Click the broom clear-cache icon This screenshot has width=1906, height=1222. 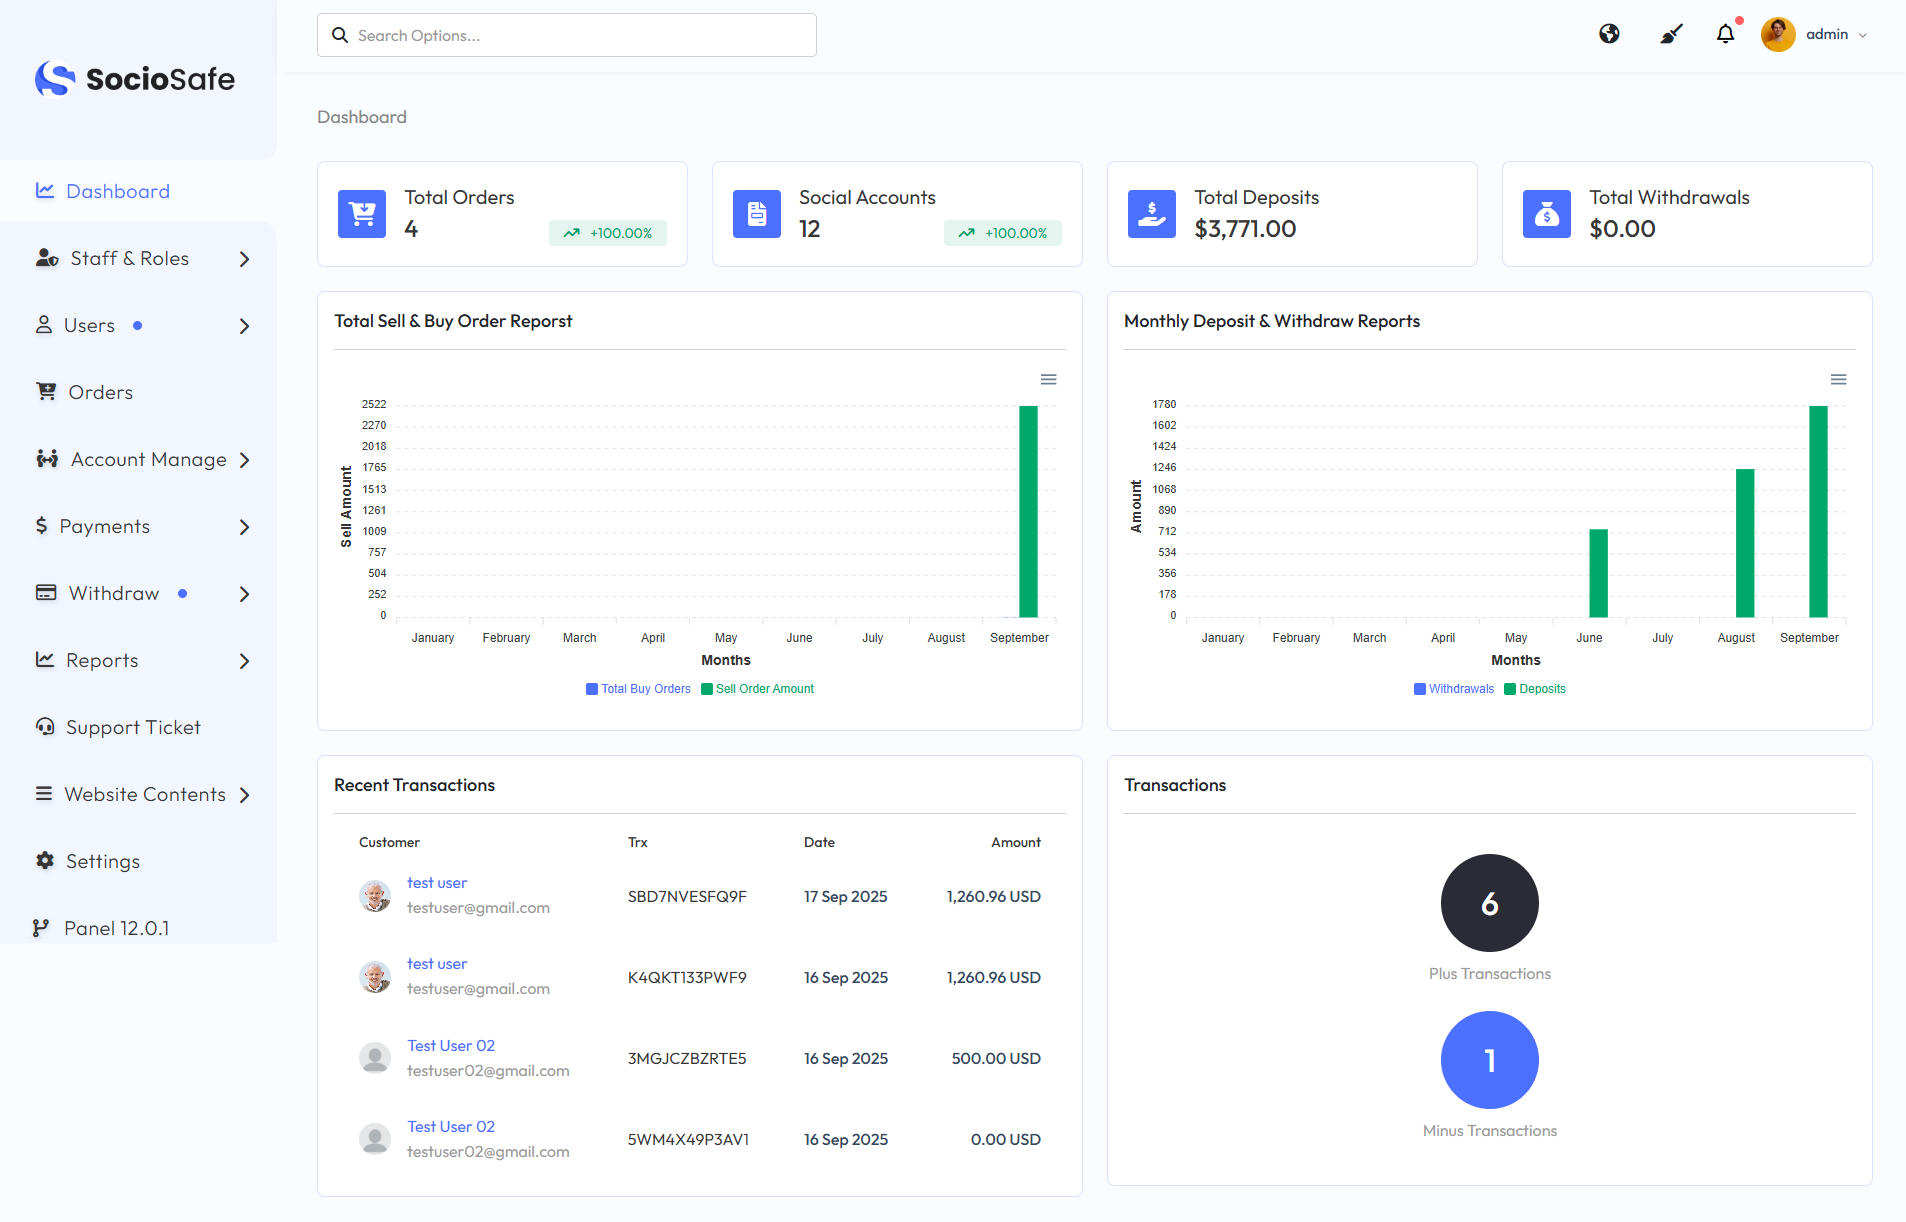pos(1671,34)
